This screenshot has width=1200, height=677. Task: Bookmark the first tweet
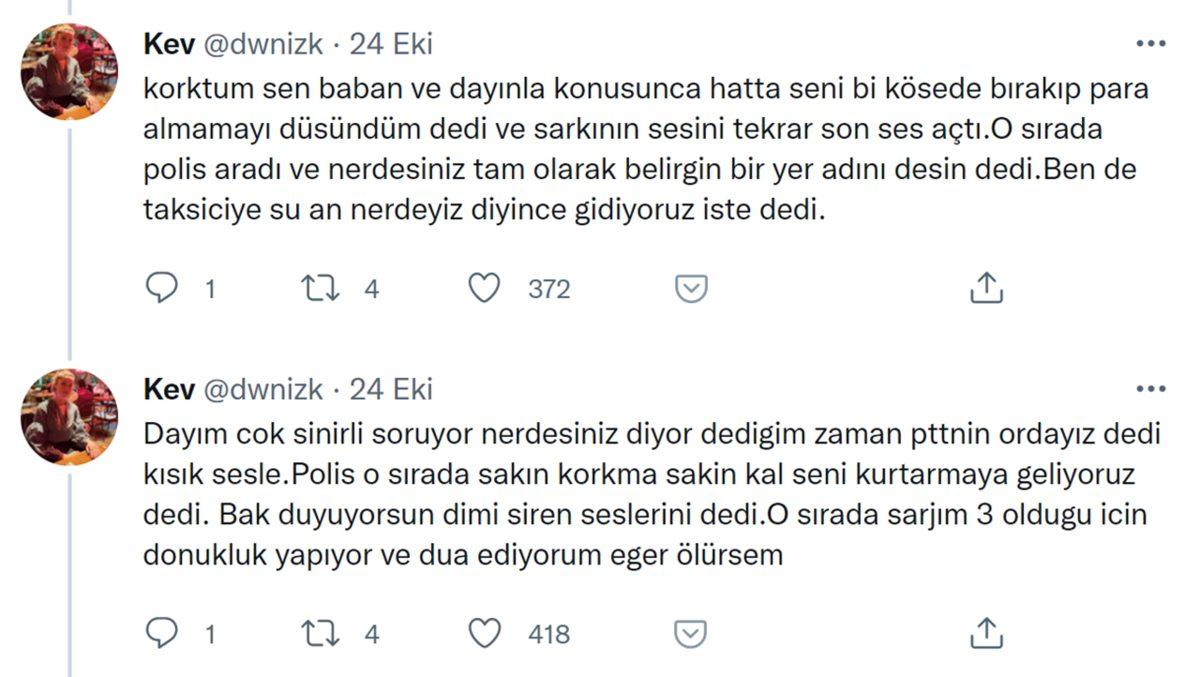689,287
